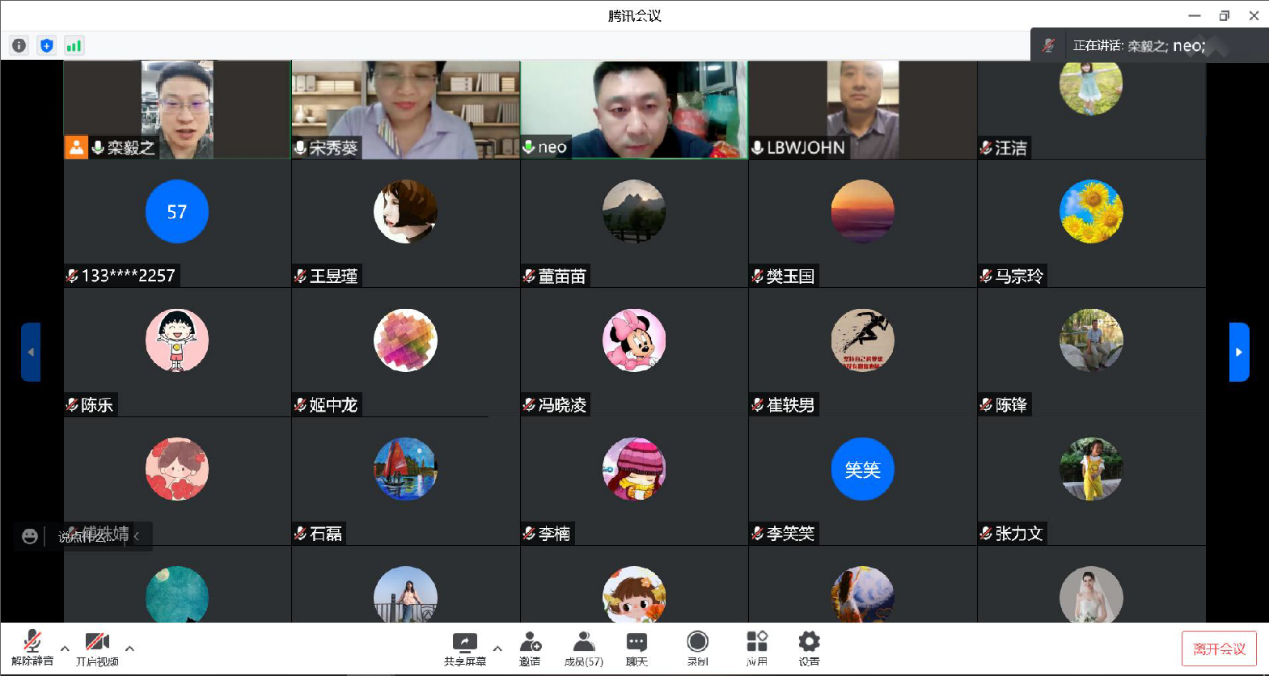Expand the arrow beside 共享屏幕
1269x676 pixels.
pyautogui.click(x=497, y=648)
